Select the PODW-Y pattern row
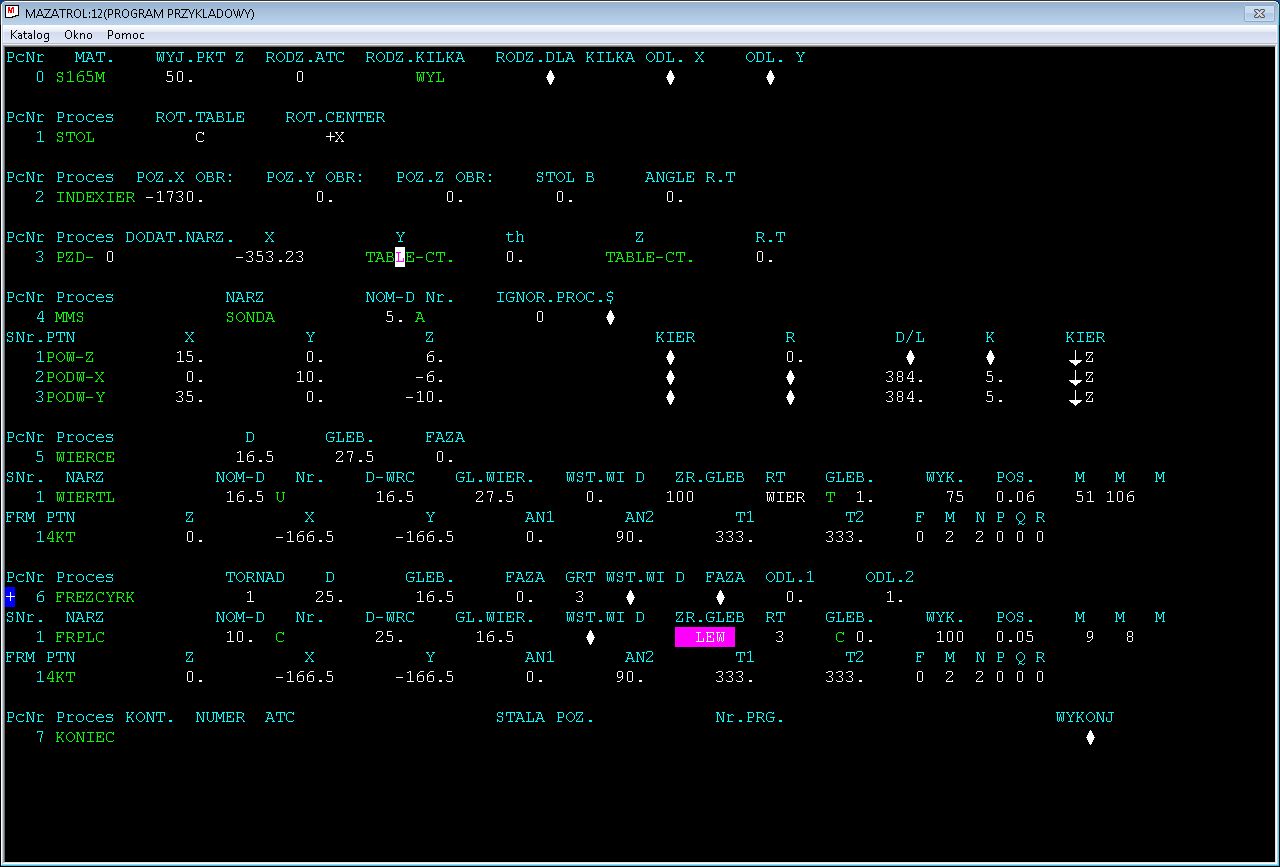Viewport: 1280px width, 867px height. 75,397
